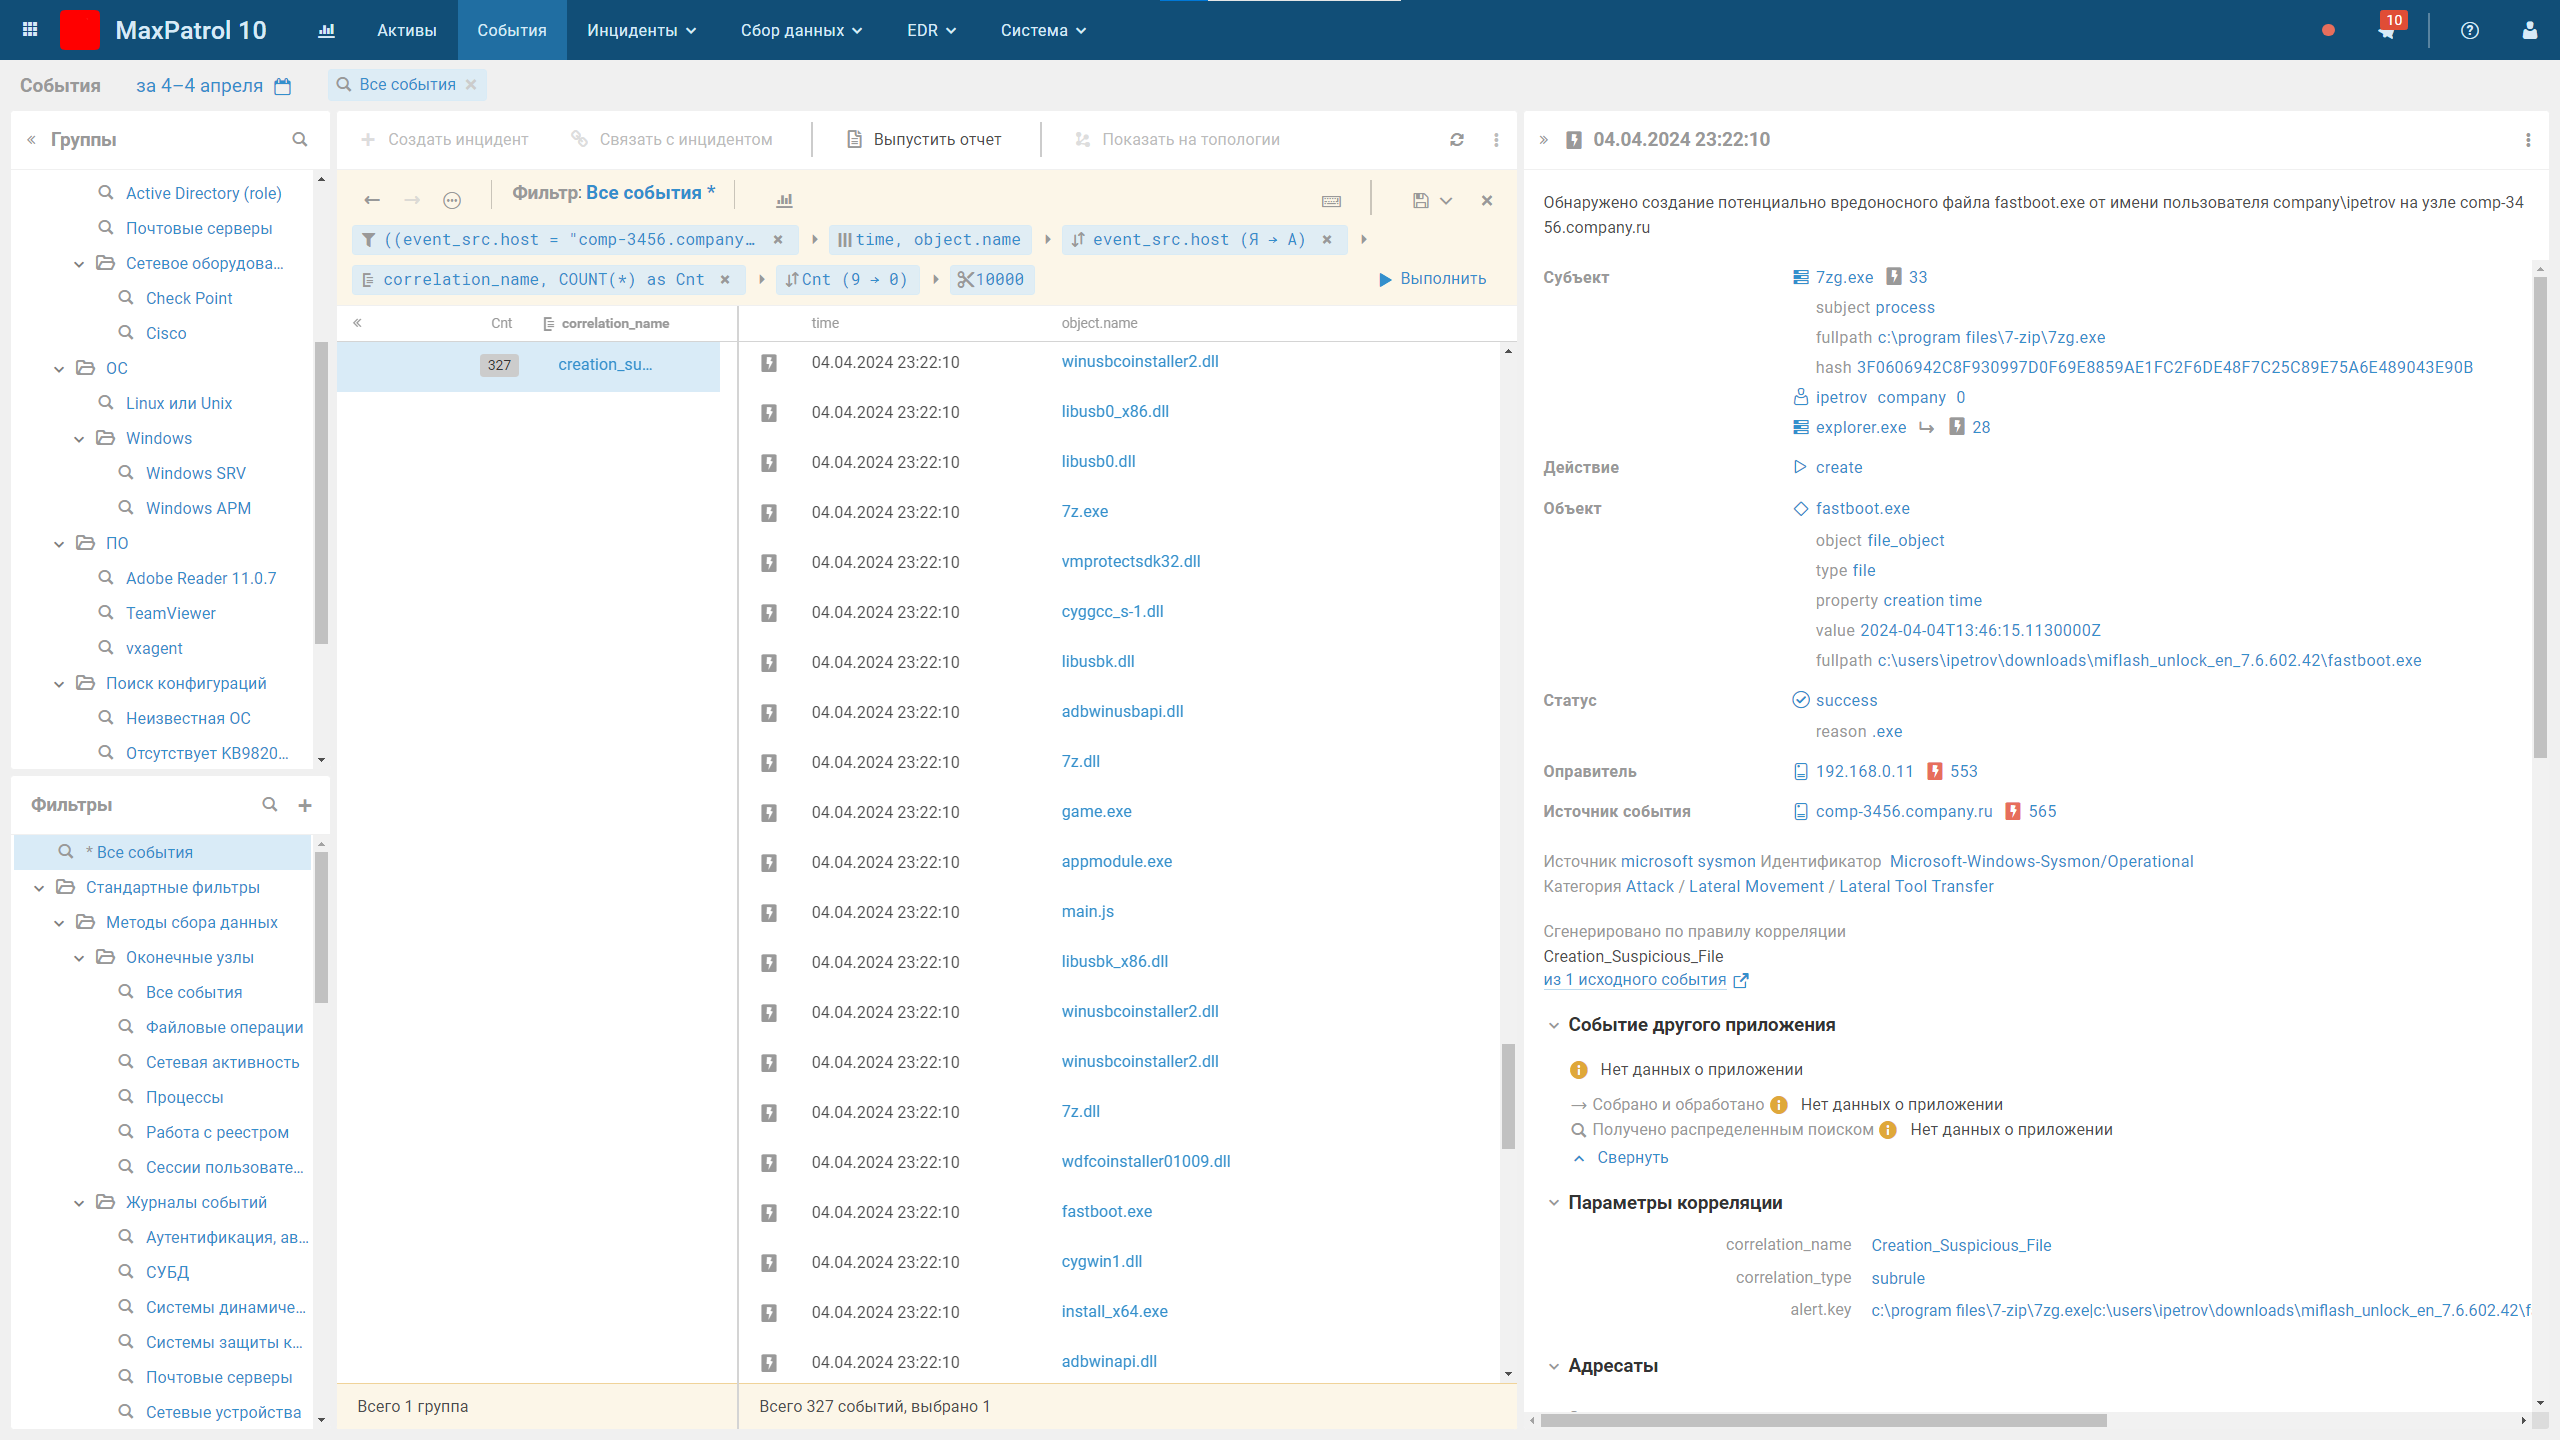Collapse 'Параметры корреляции' section
Screen dimensions: 2560x1440
pos(1554,1203)
